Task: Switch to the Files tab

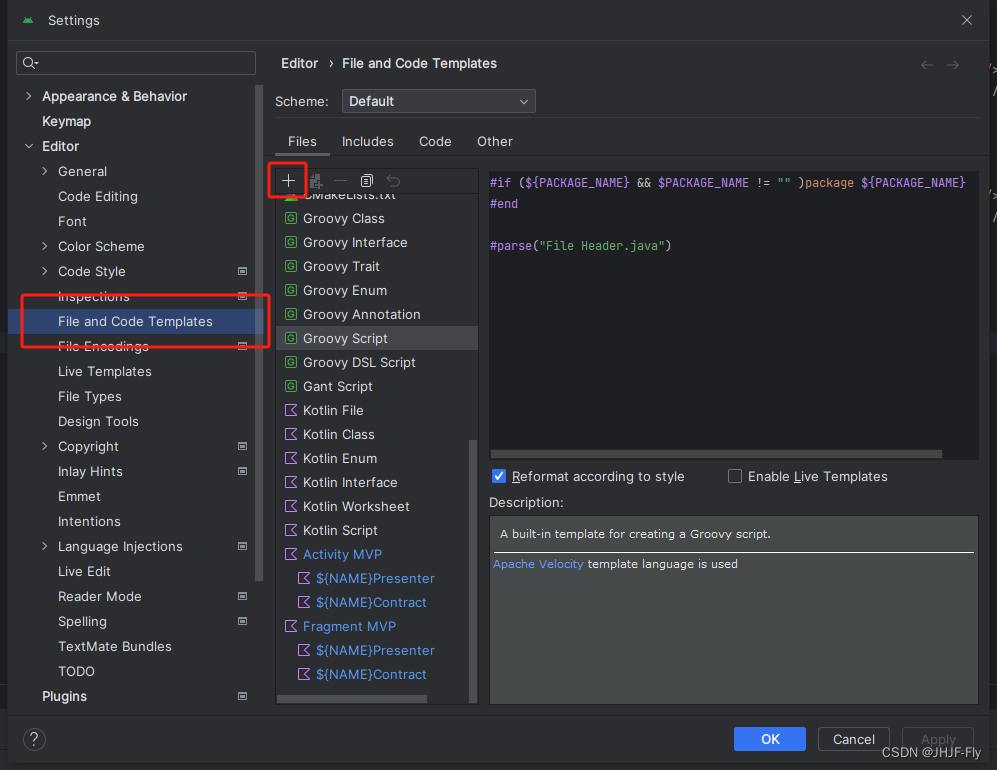Action: pyautogui.click(x=302, y=141)
